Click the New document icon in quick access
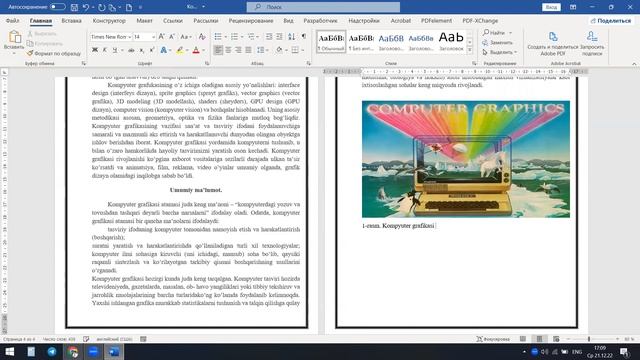This screenshot has height=360, width=640. (x=129, y=7)
